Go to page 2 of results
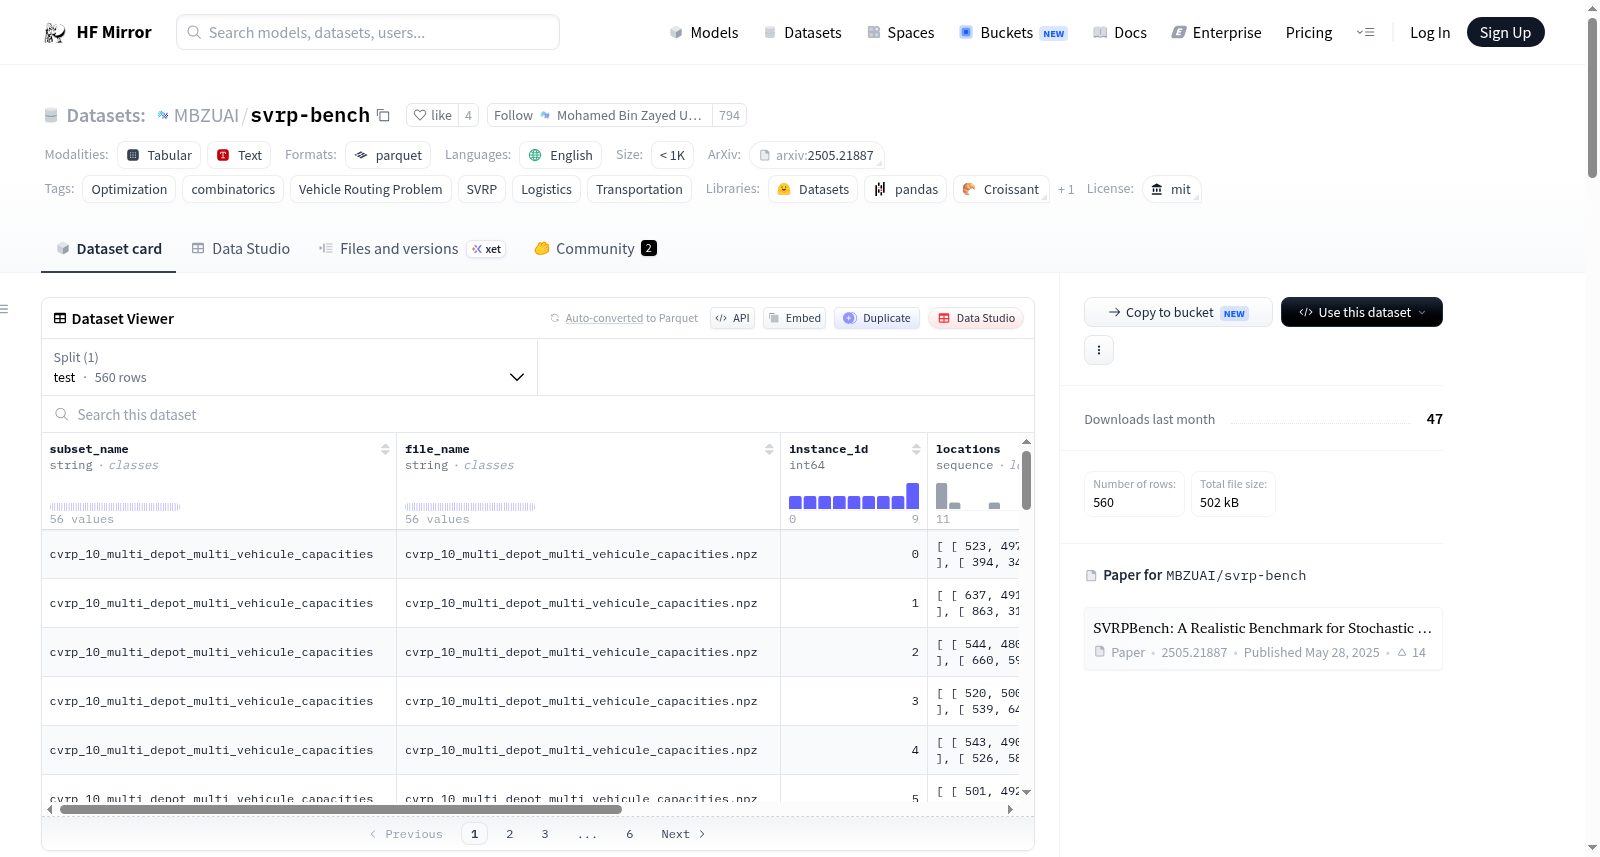This screenshot has width=1600, height=857. coord(510,834)
